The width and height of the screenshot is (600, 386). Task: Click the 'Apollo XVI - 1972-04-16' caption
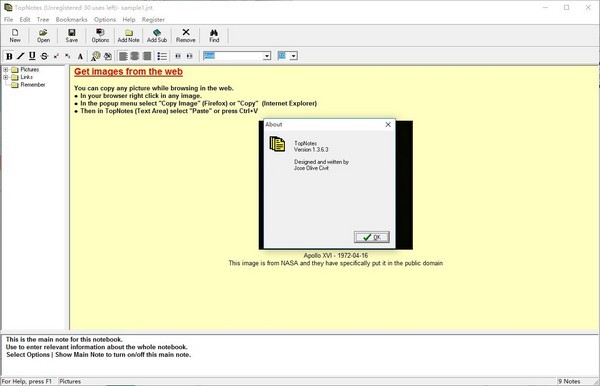pyautogui.click(x=336, y=256)
